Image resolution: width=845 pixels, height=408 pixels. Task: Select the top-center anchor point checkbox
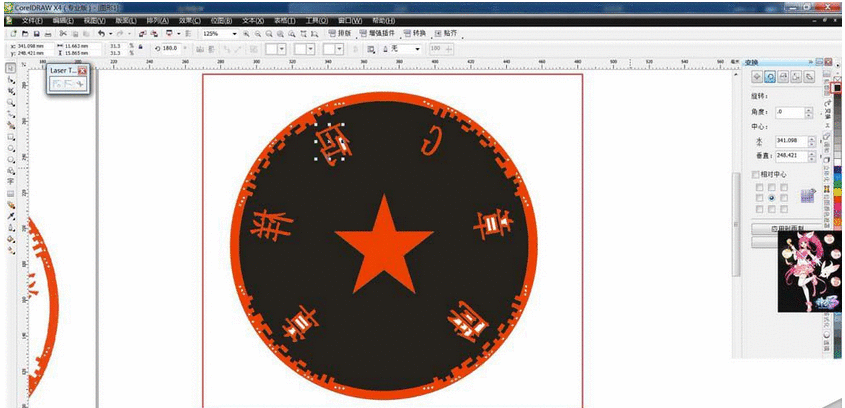(772, 188)
